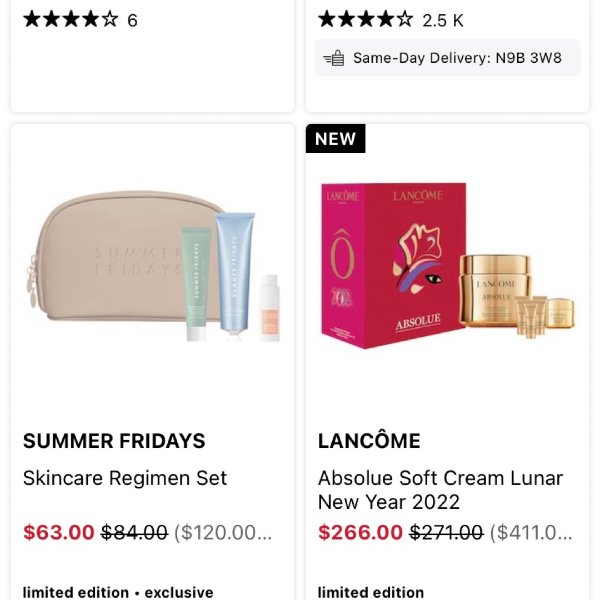This screenshot has width=600, height=600.
Task: Click the LANCÔME brand name
Action: pos(369,441)
